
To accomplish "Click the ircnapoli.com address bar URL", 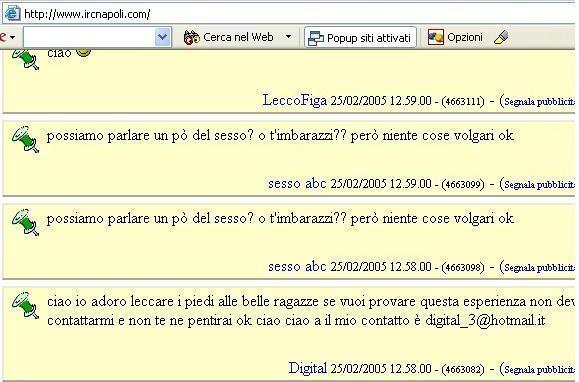I will tap(87, 14).
